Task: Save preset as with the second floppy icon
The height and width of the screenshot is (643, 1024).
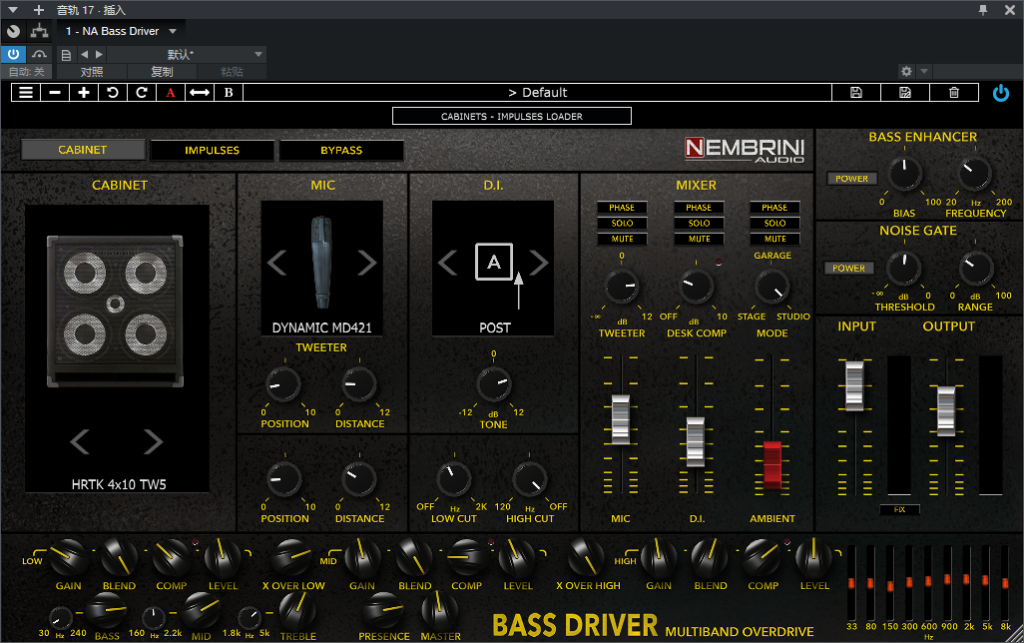Action: [x=904, y=93]
